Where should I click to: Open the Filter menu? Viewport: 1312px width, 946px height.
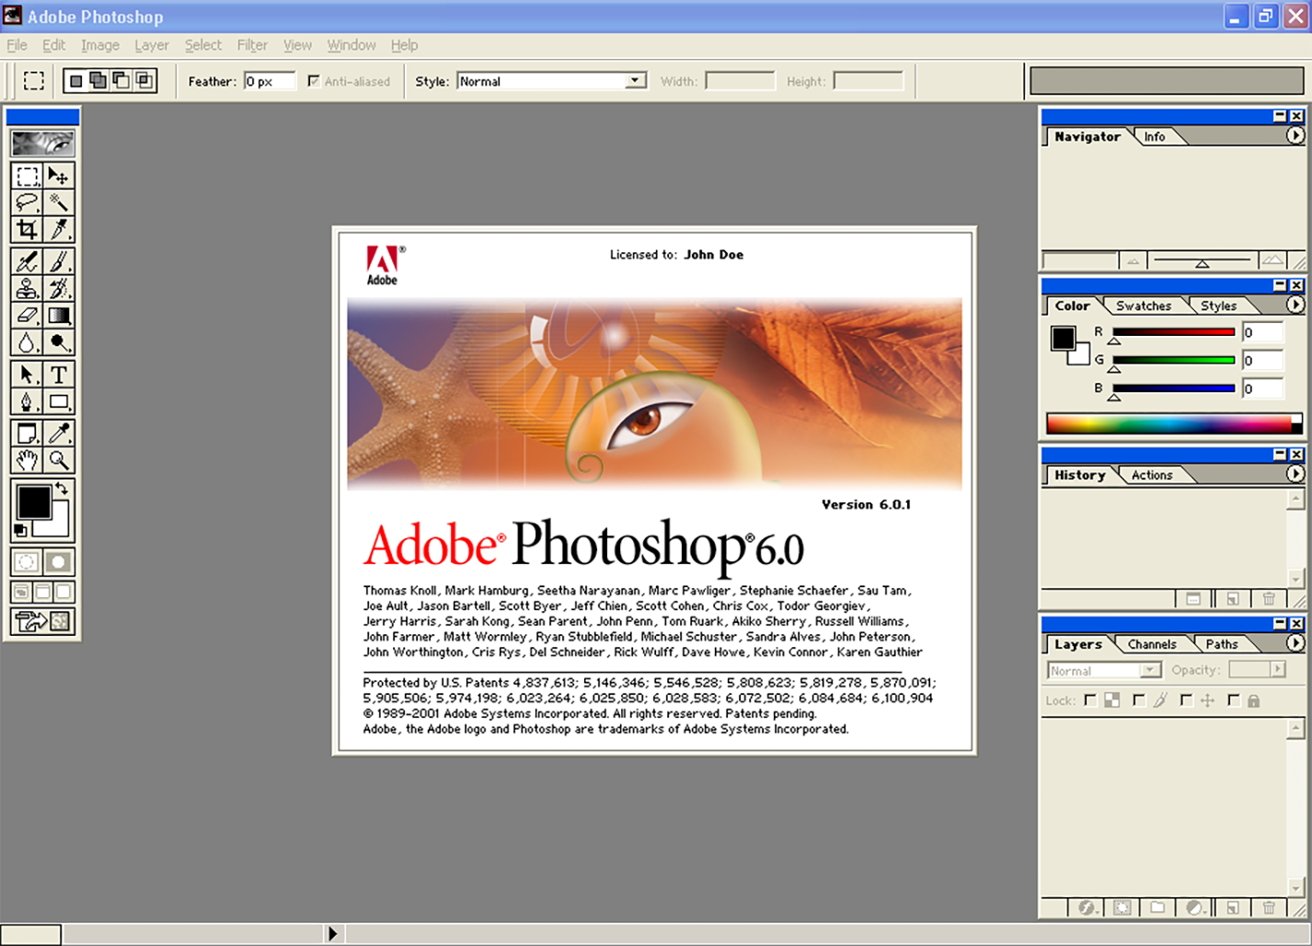(x=252, y=45)
